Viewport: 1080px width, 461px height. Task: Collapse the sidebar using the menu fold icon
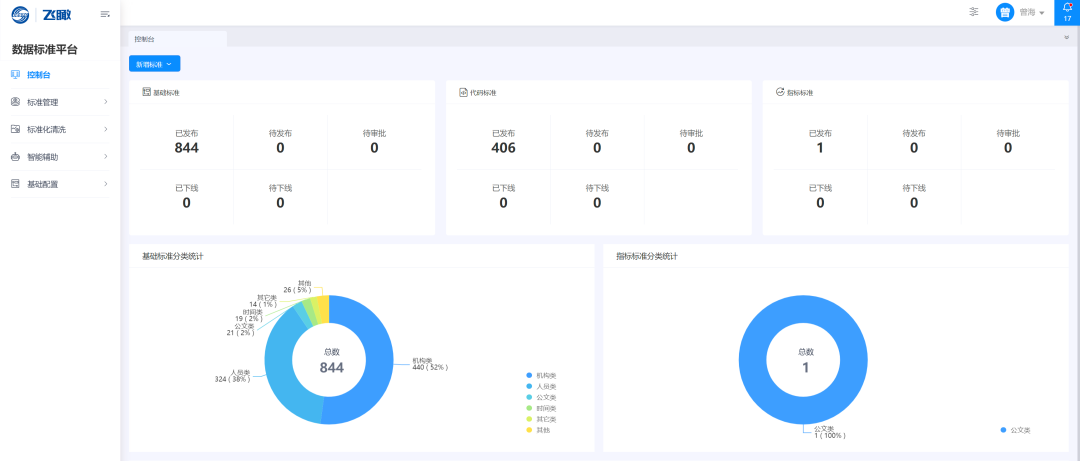point(105,14)
